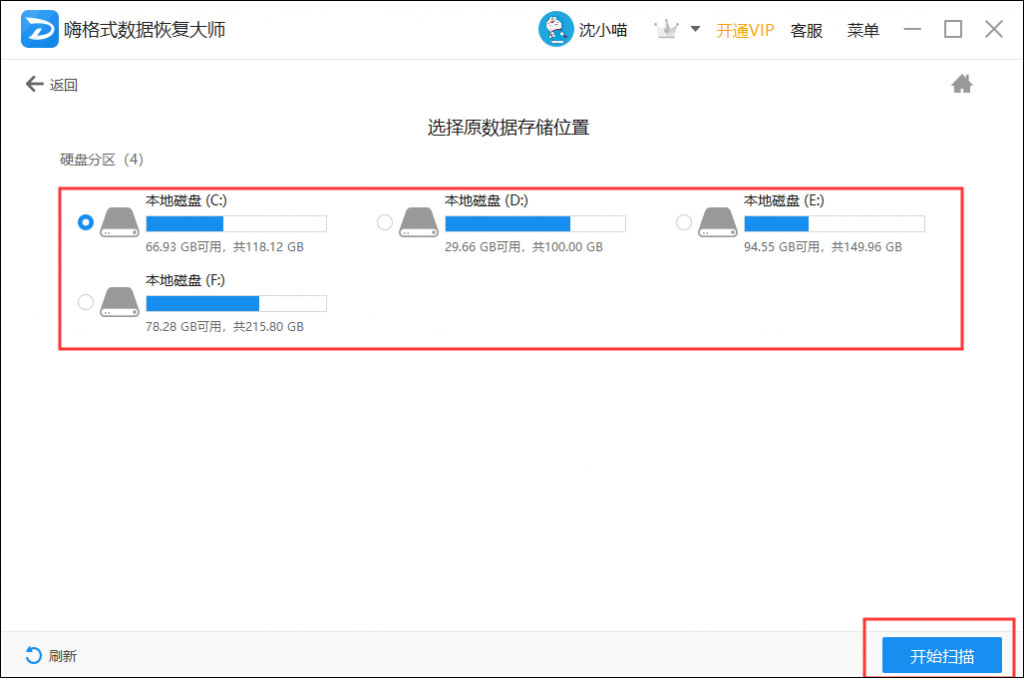Open the 客服 customer service panel
1024x678 pixels.
pyautogui.click(x=806, y=29)
